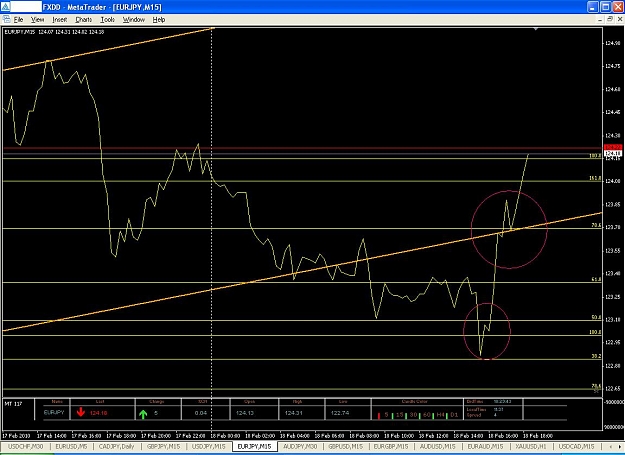
Task: Click the chart document icon beside File
Action: (6, 19)
